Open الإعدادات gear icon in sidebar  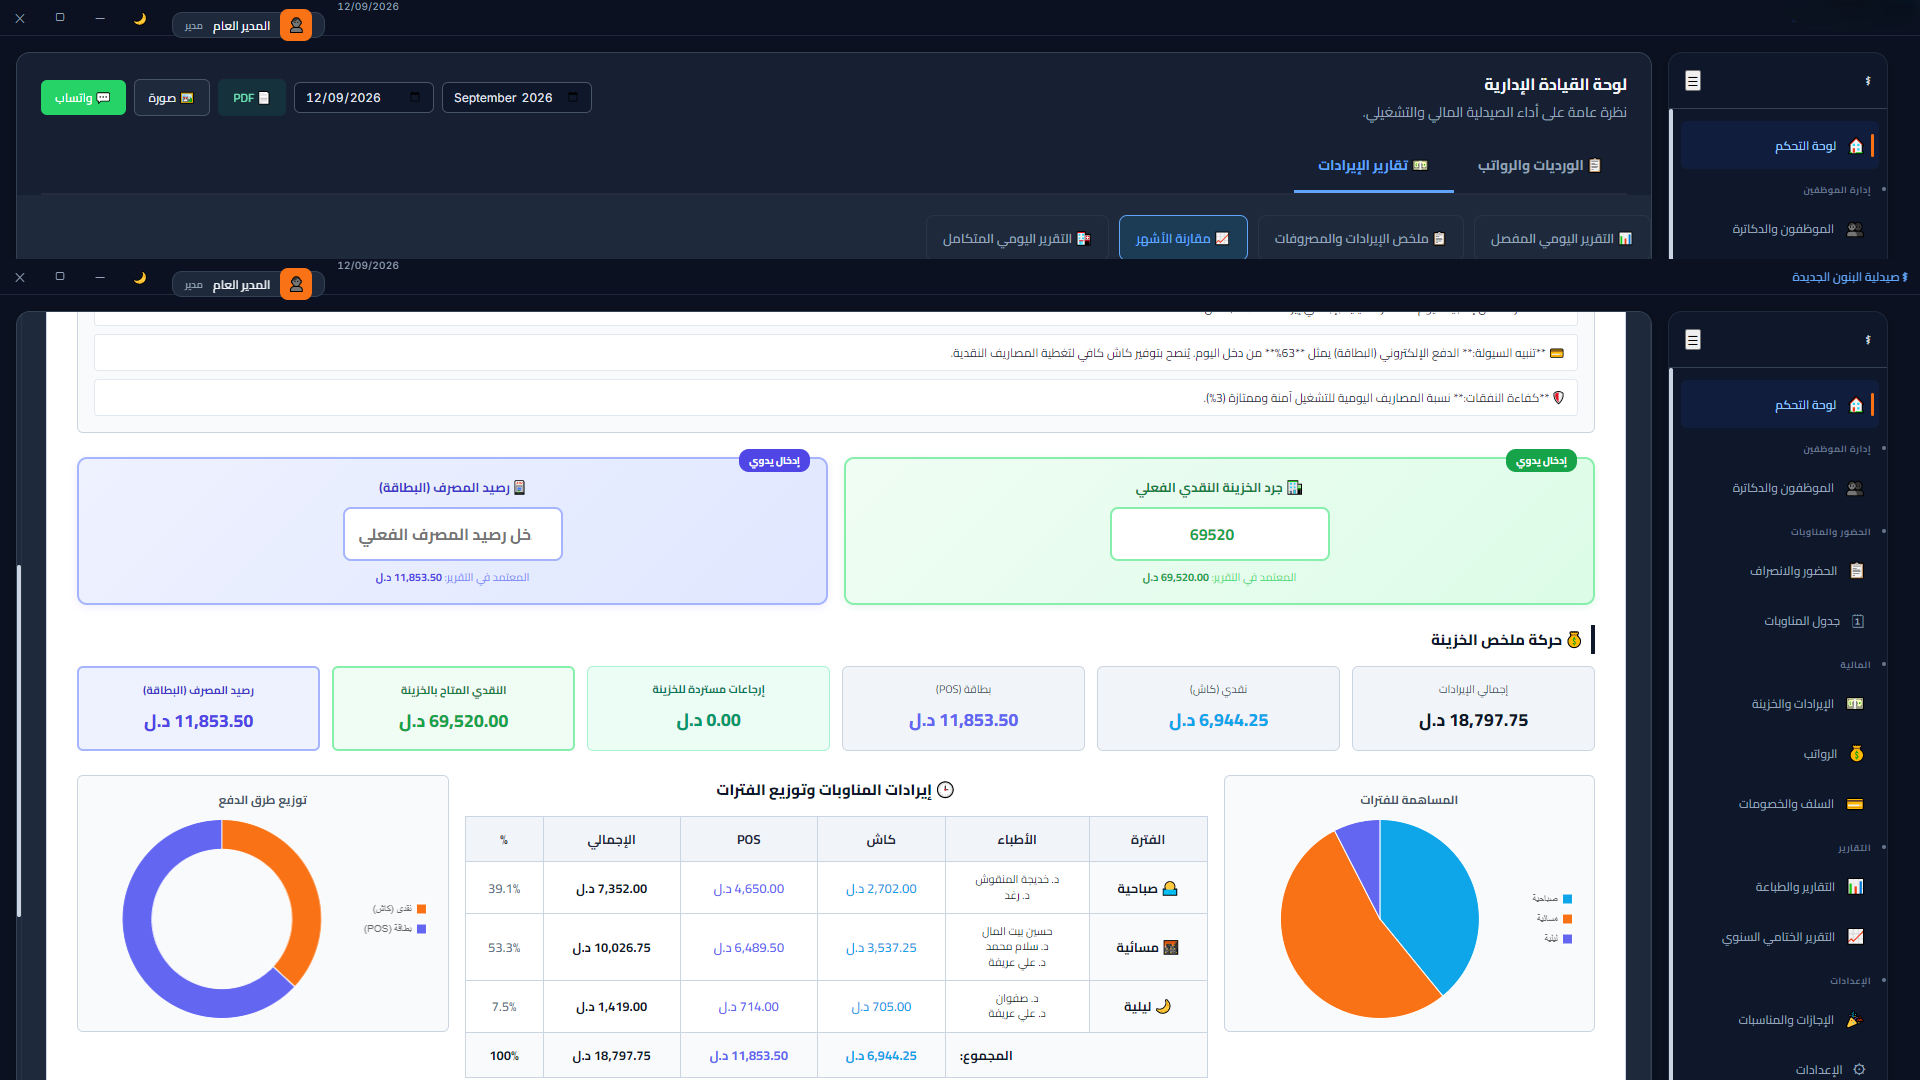pyautogui.click(x=1859, y=1069)
